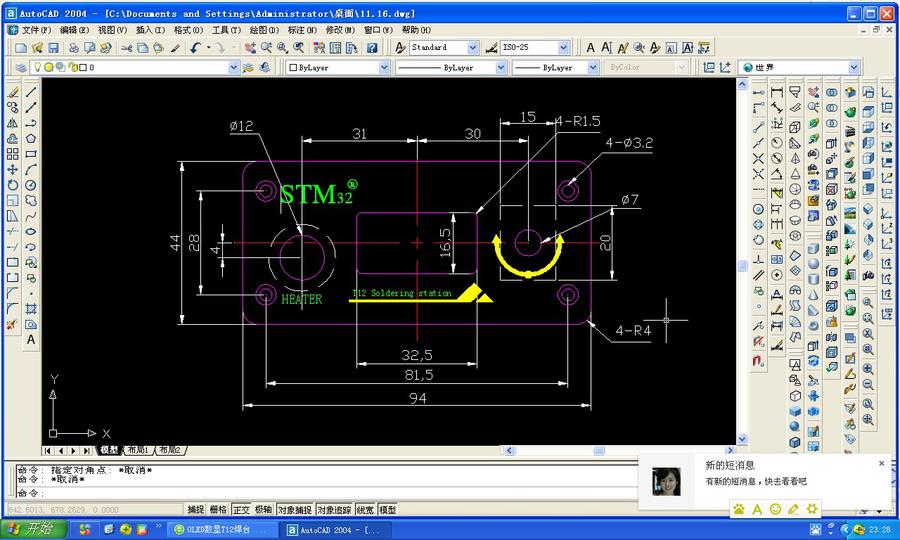The width and height of the screenshot is (900, 540).
Task: Select the Rectangle draw tool
Action: [x=31, y=154]
